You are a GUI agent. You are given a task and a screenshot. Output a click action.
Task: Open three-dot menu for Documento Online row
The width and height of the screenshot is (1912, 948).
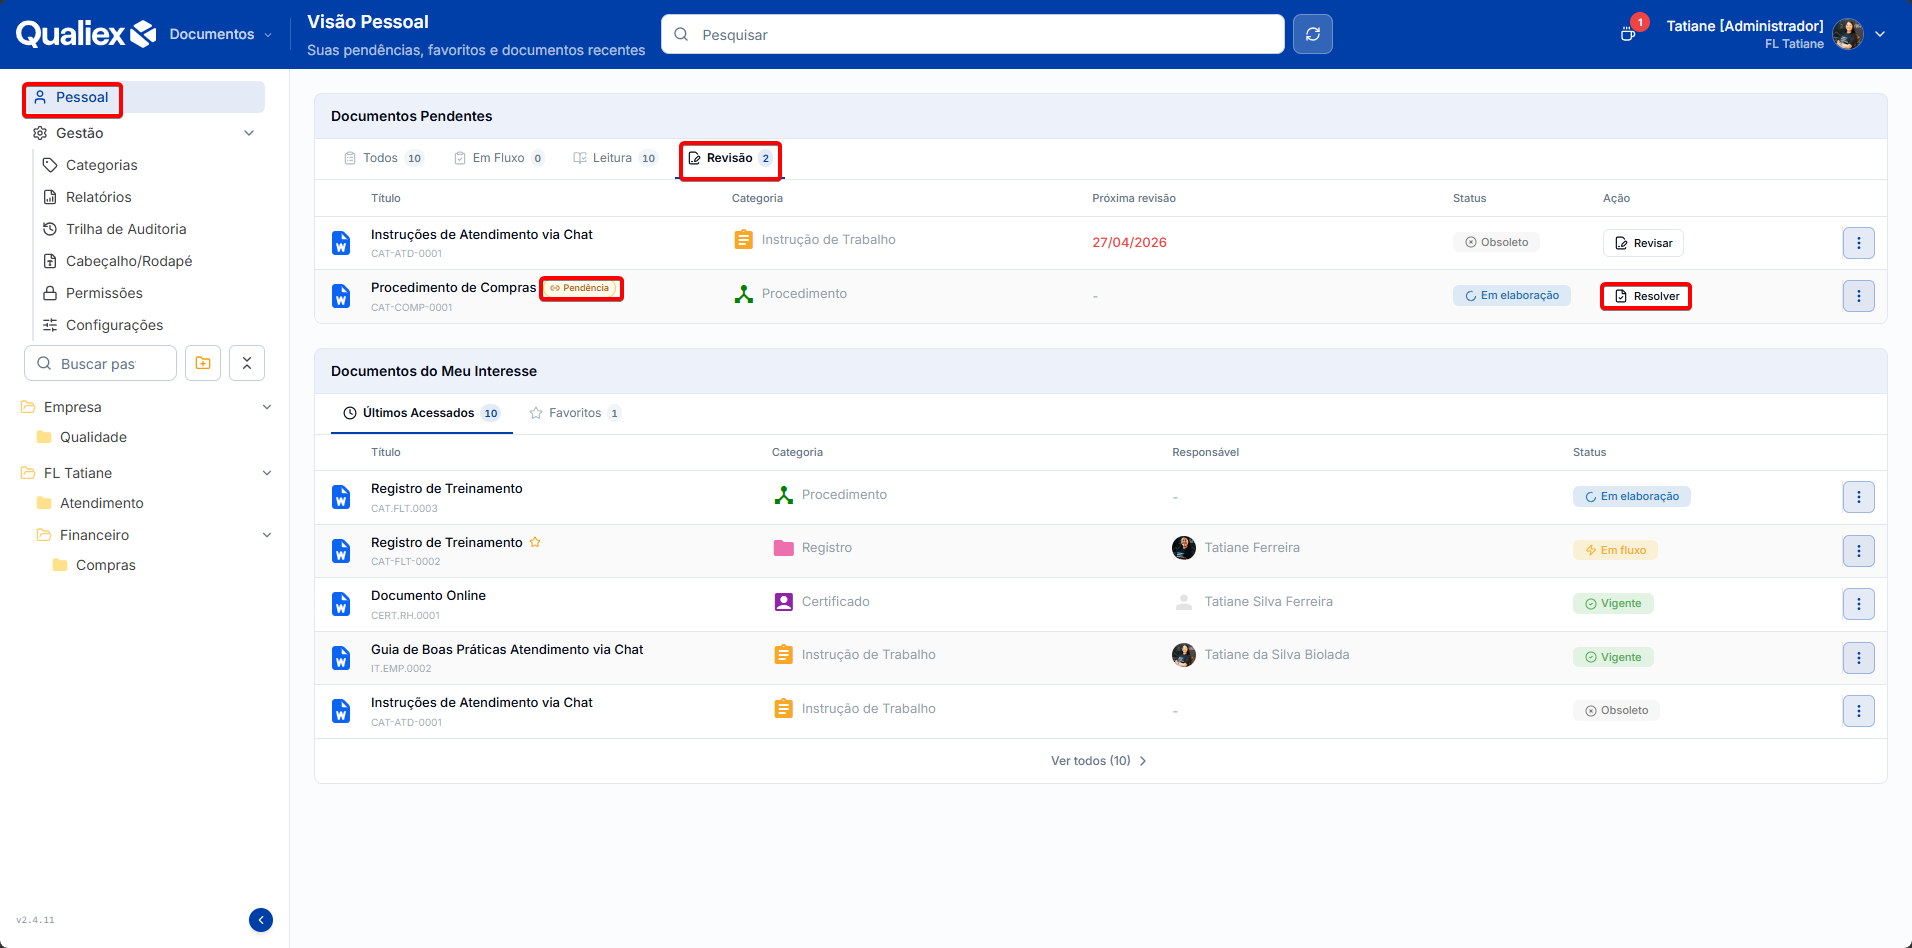coord(1859,604)
